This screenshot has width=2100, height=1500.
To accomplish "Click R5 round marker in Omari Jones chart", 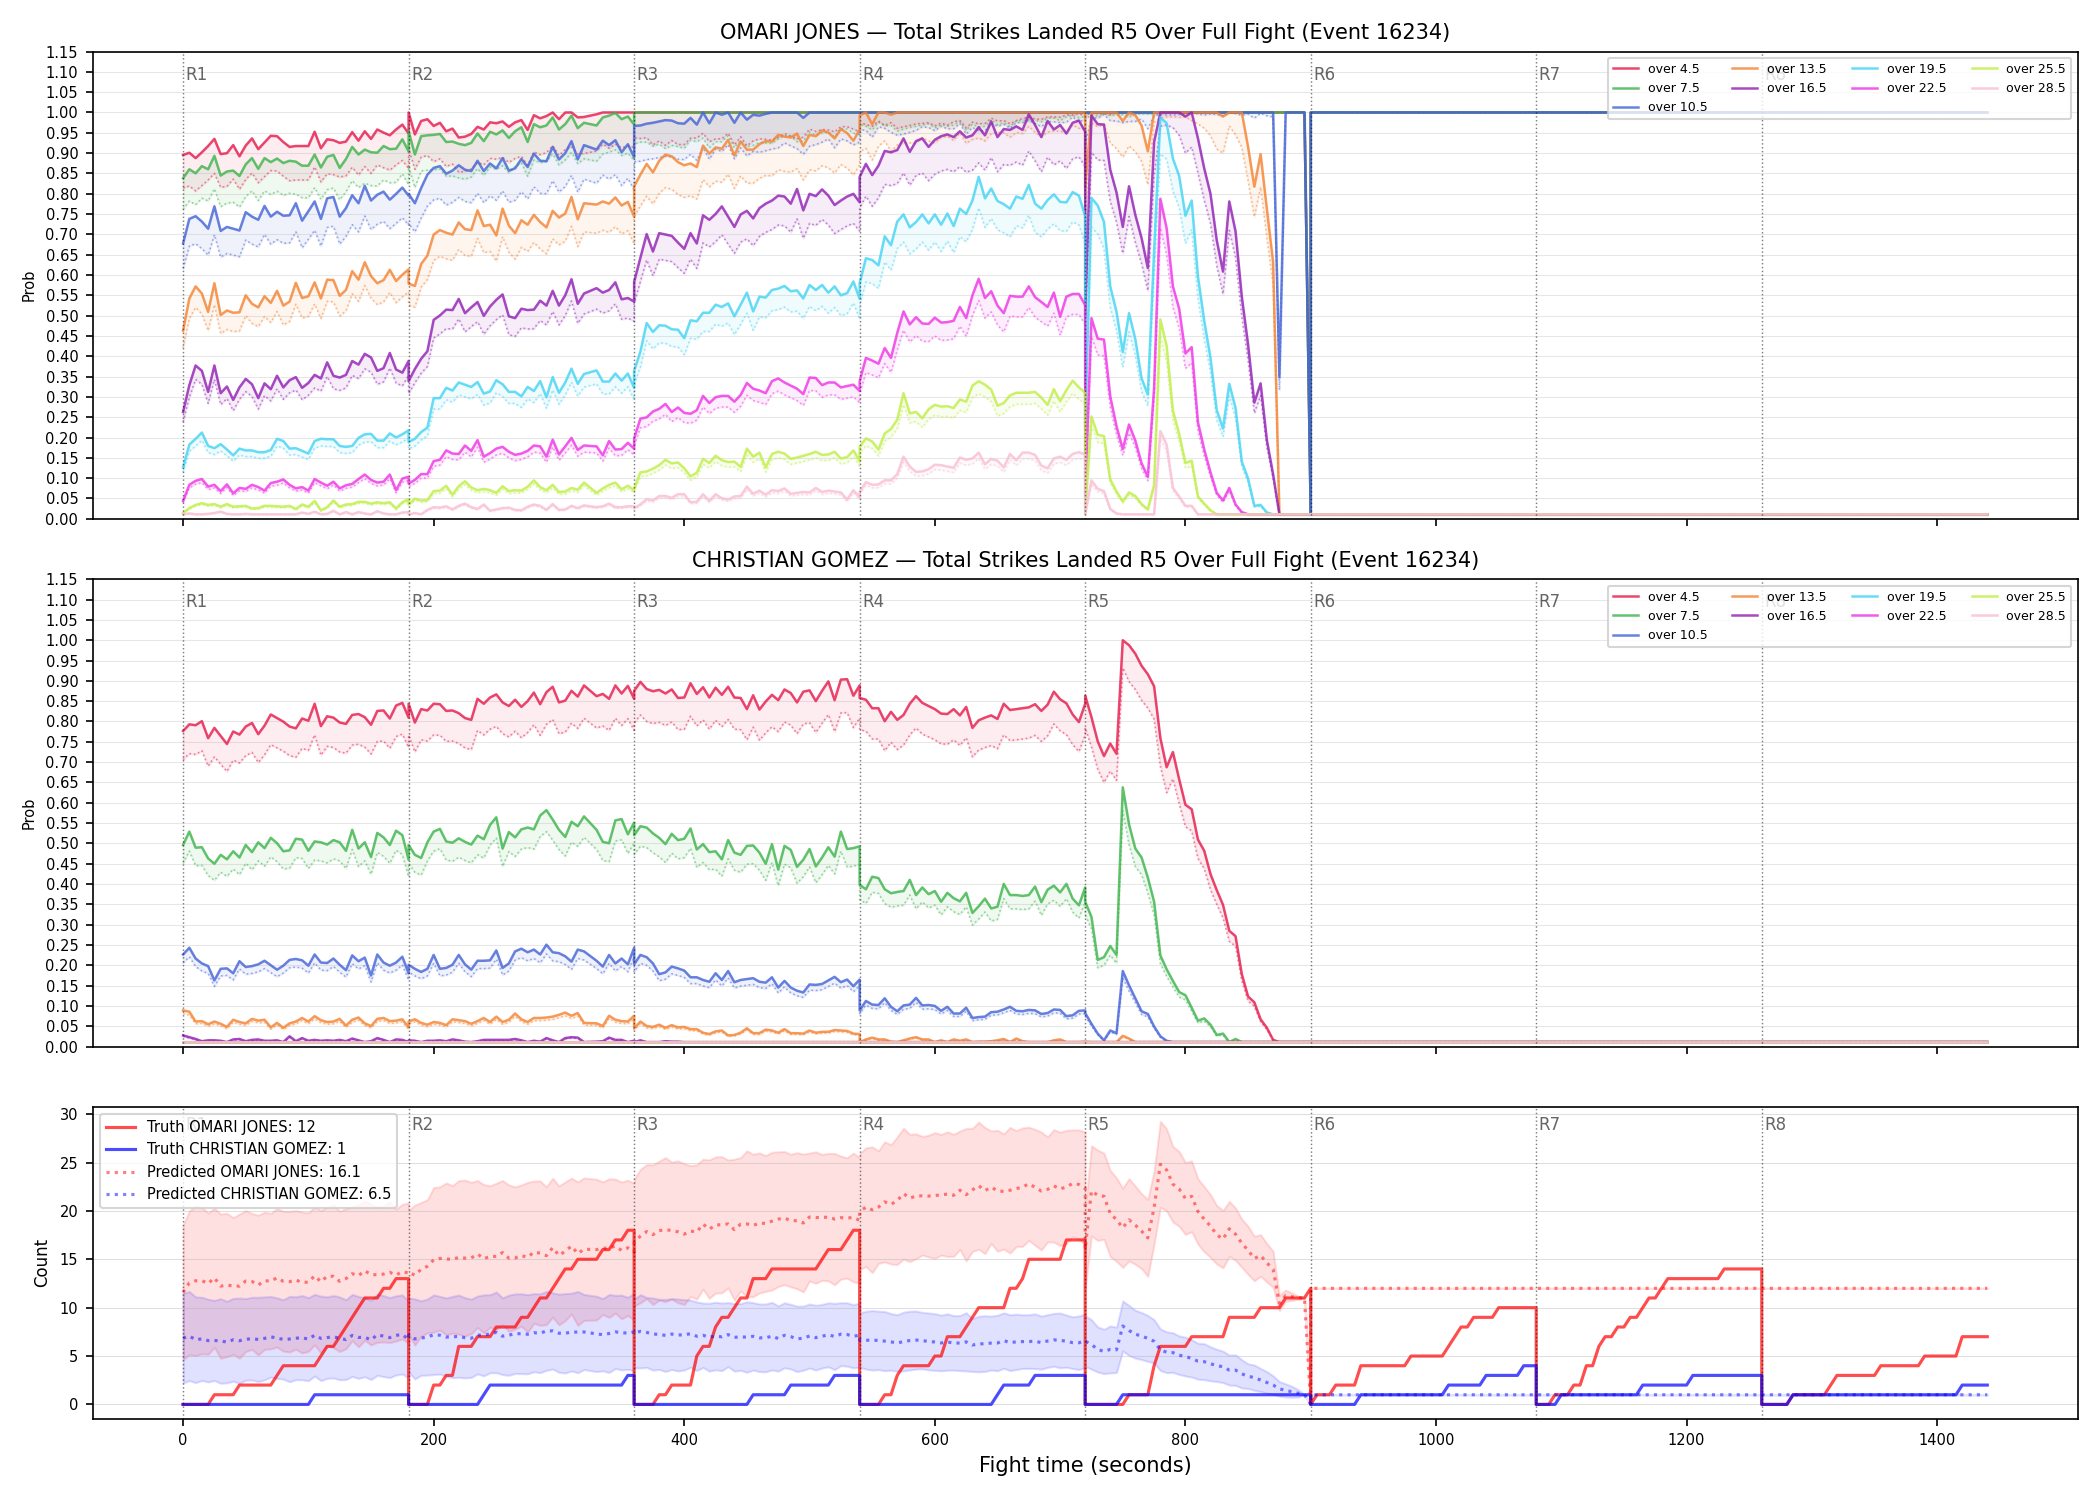I will coord(1098,74).
